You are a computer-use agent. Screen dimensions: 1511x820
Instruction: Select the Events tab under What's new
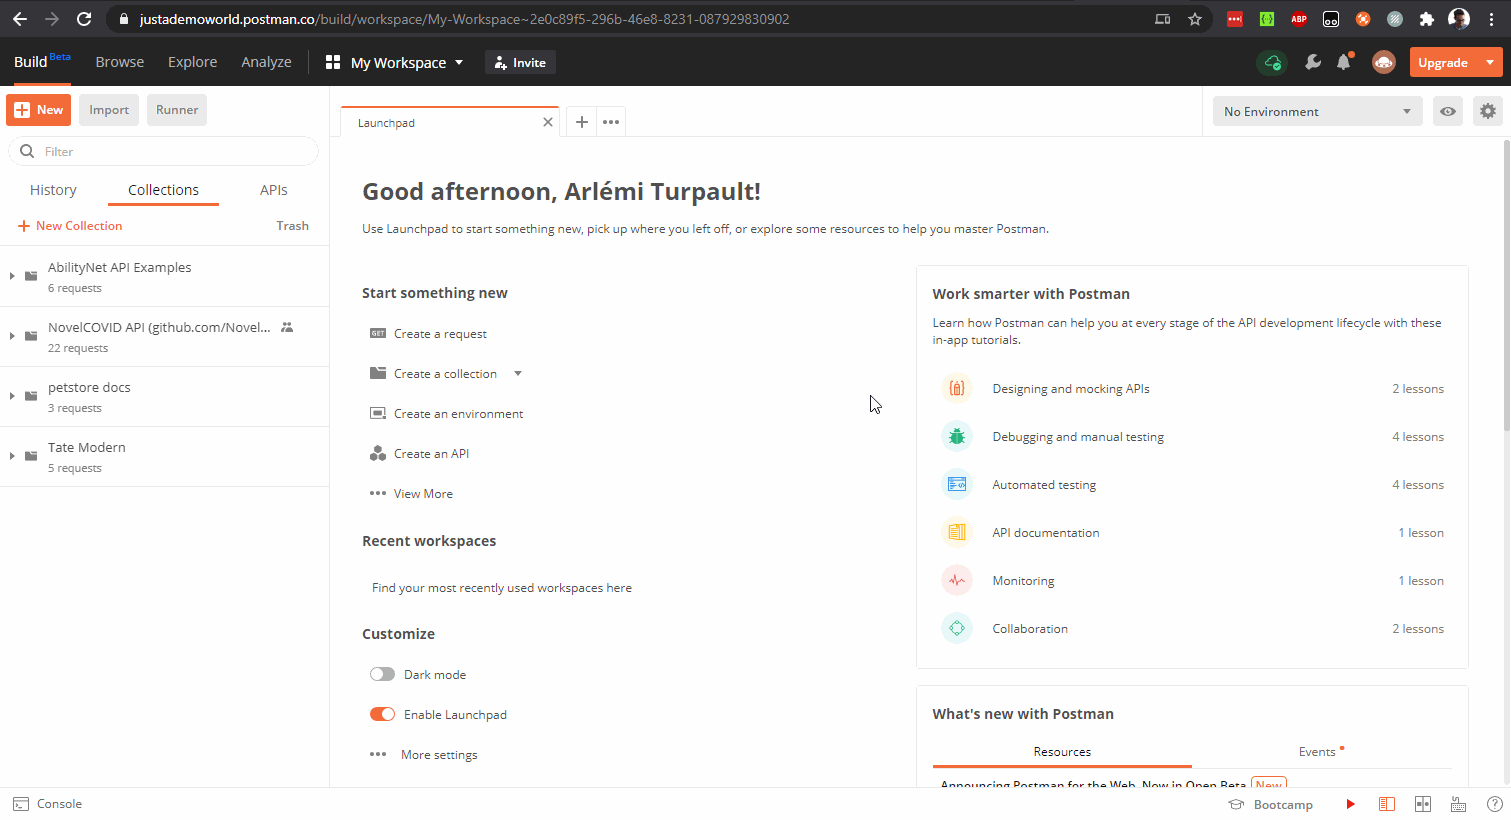1318,751
